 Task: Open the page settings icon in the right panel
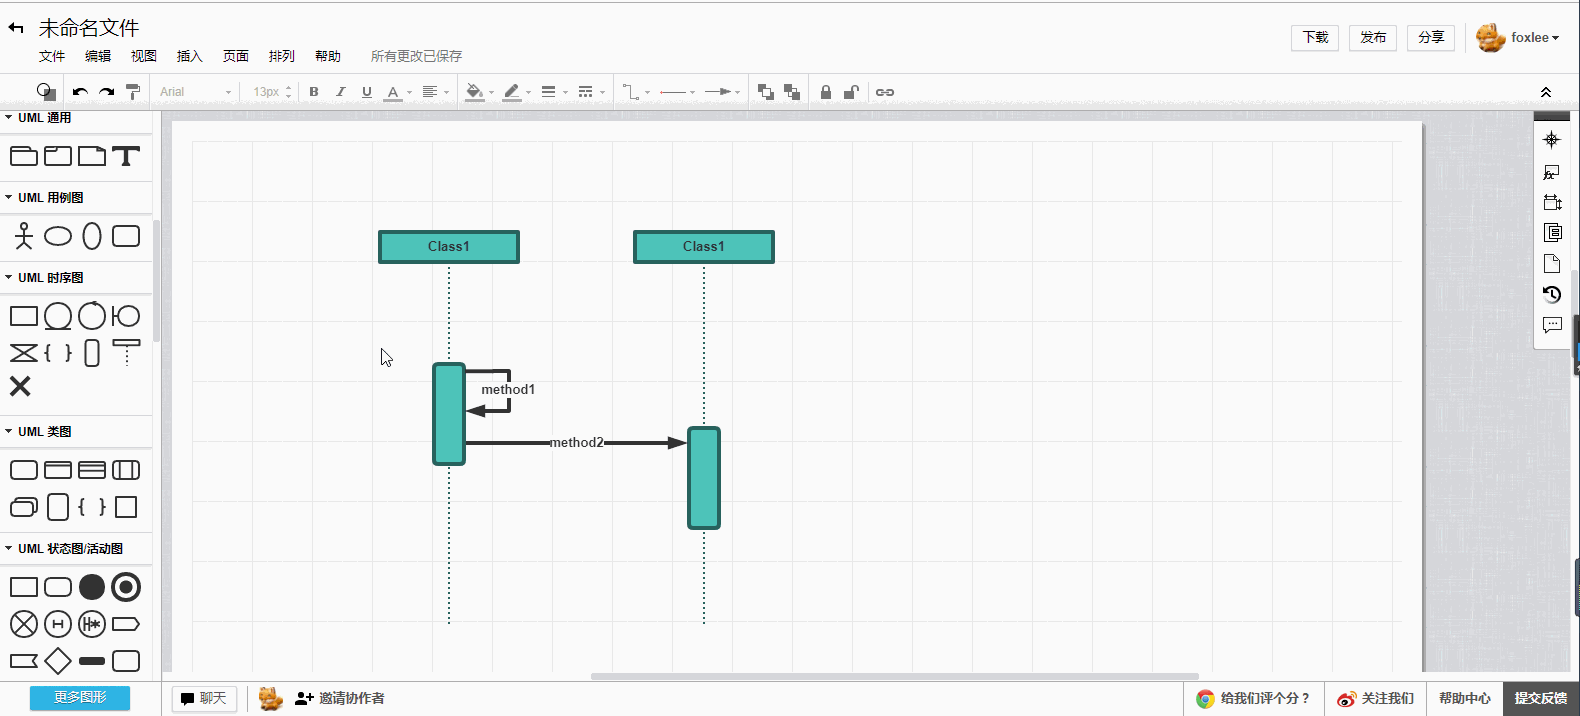1552,264
